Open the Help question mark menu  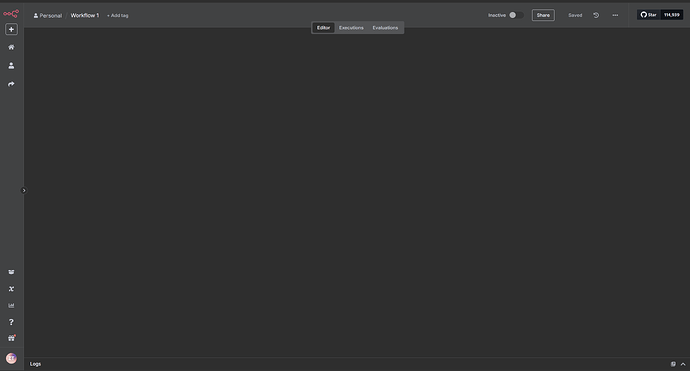11,322
